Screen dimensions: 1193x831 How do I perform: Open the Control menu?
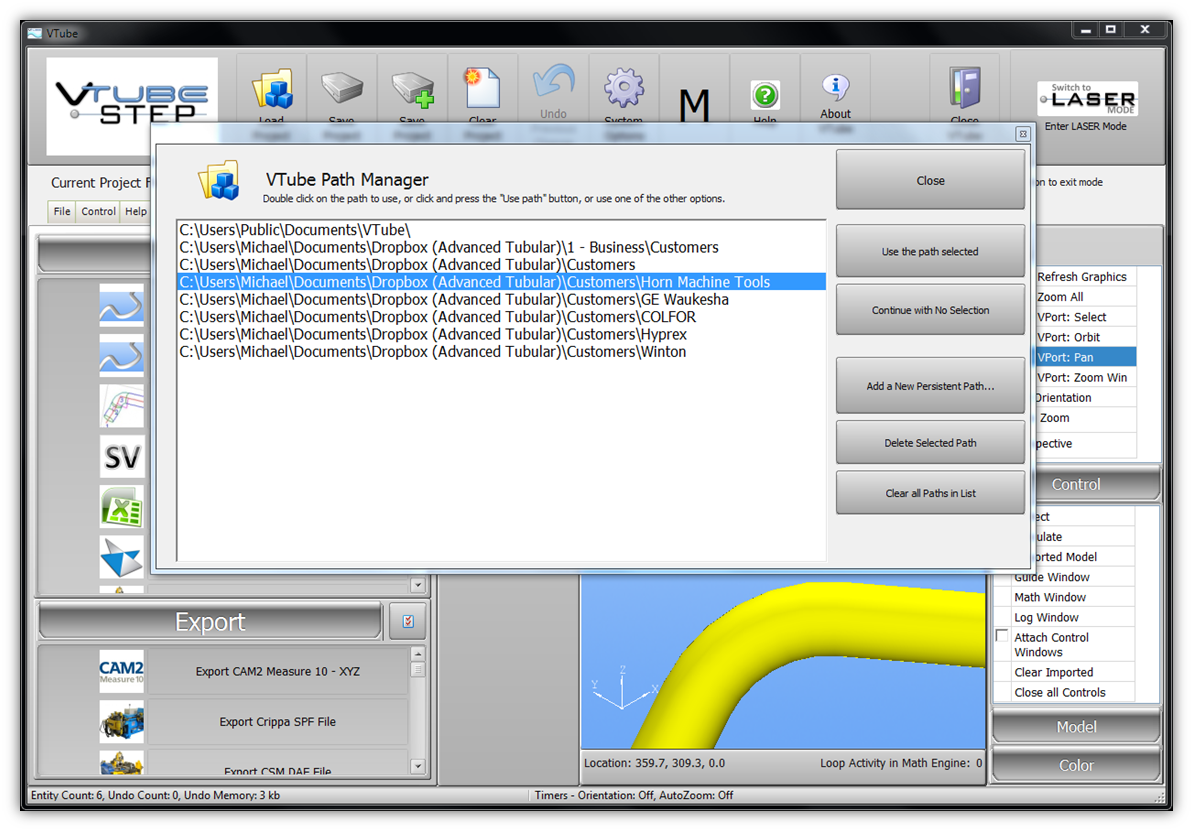tap(98, 211)
